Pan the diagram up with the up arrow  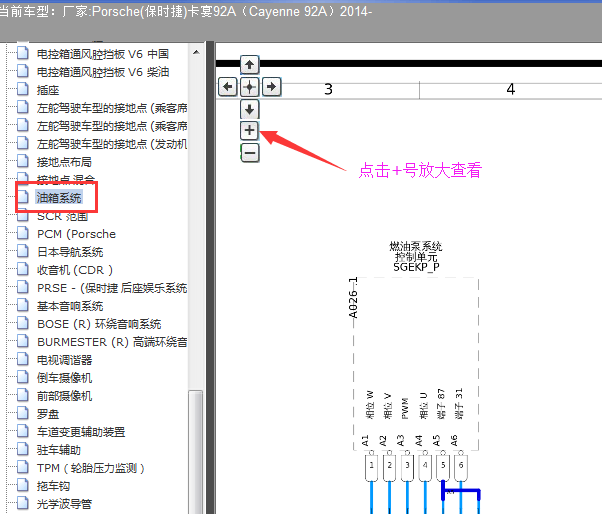250,64
